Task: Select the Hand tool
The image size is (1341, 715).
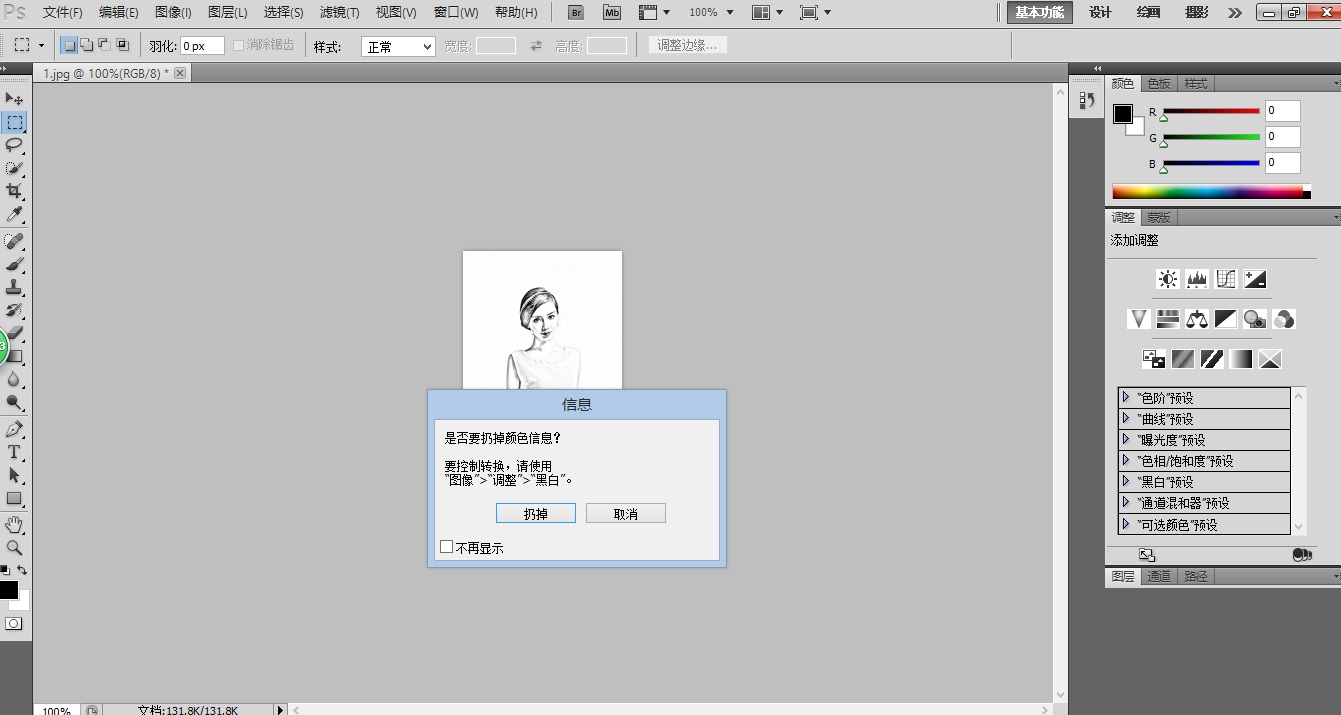Action: coord(14,525)
